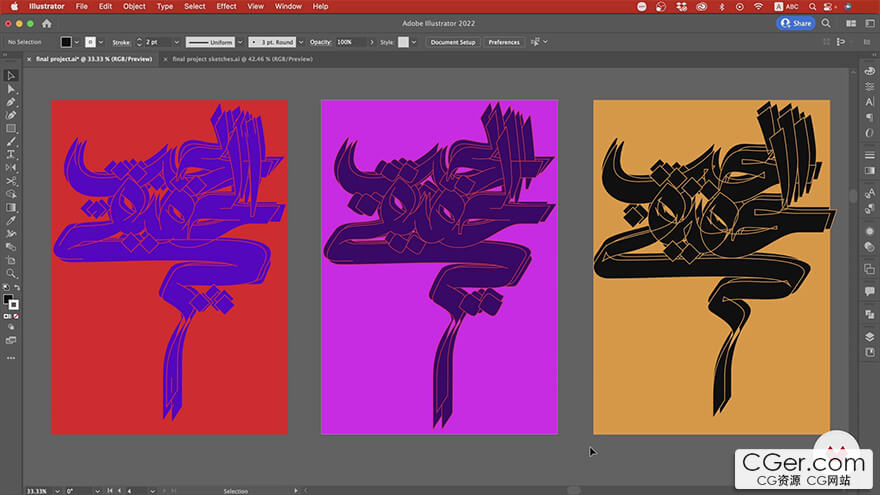Open the Arrange Documents icon

tap(851, 24)
